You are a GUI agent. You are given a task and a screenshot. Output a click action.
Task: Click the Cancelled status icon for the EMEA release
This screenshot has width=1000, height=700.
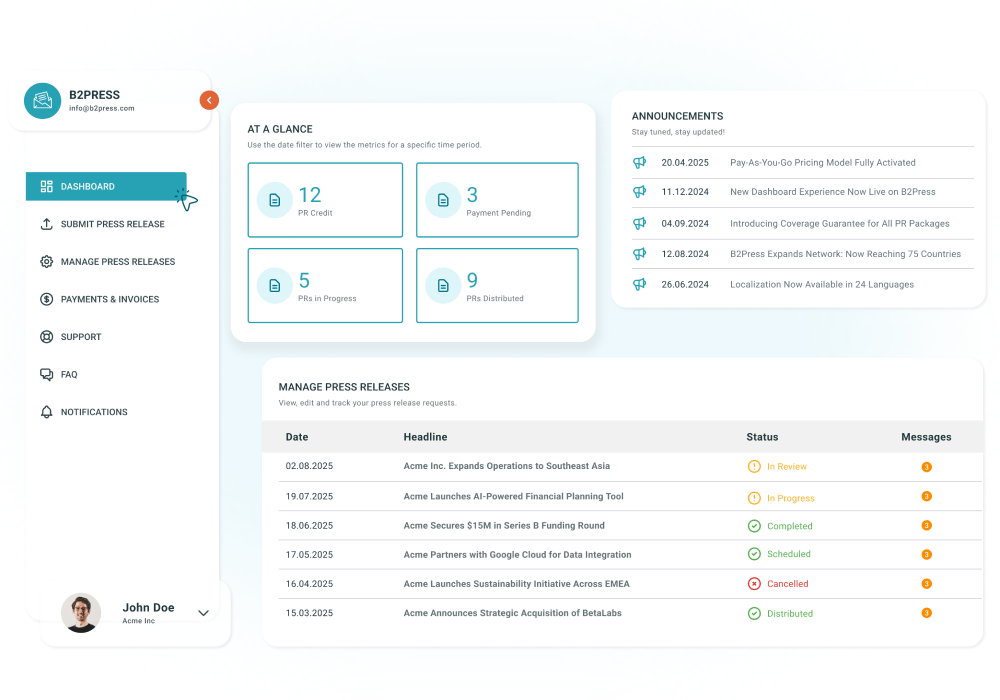(753, 584)
